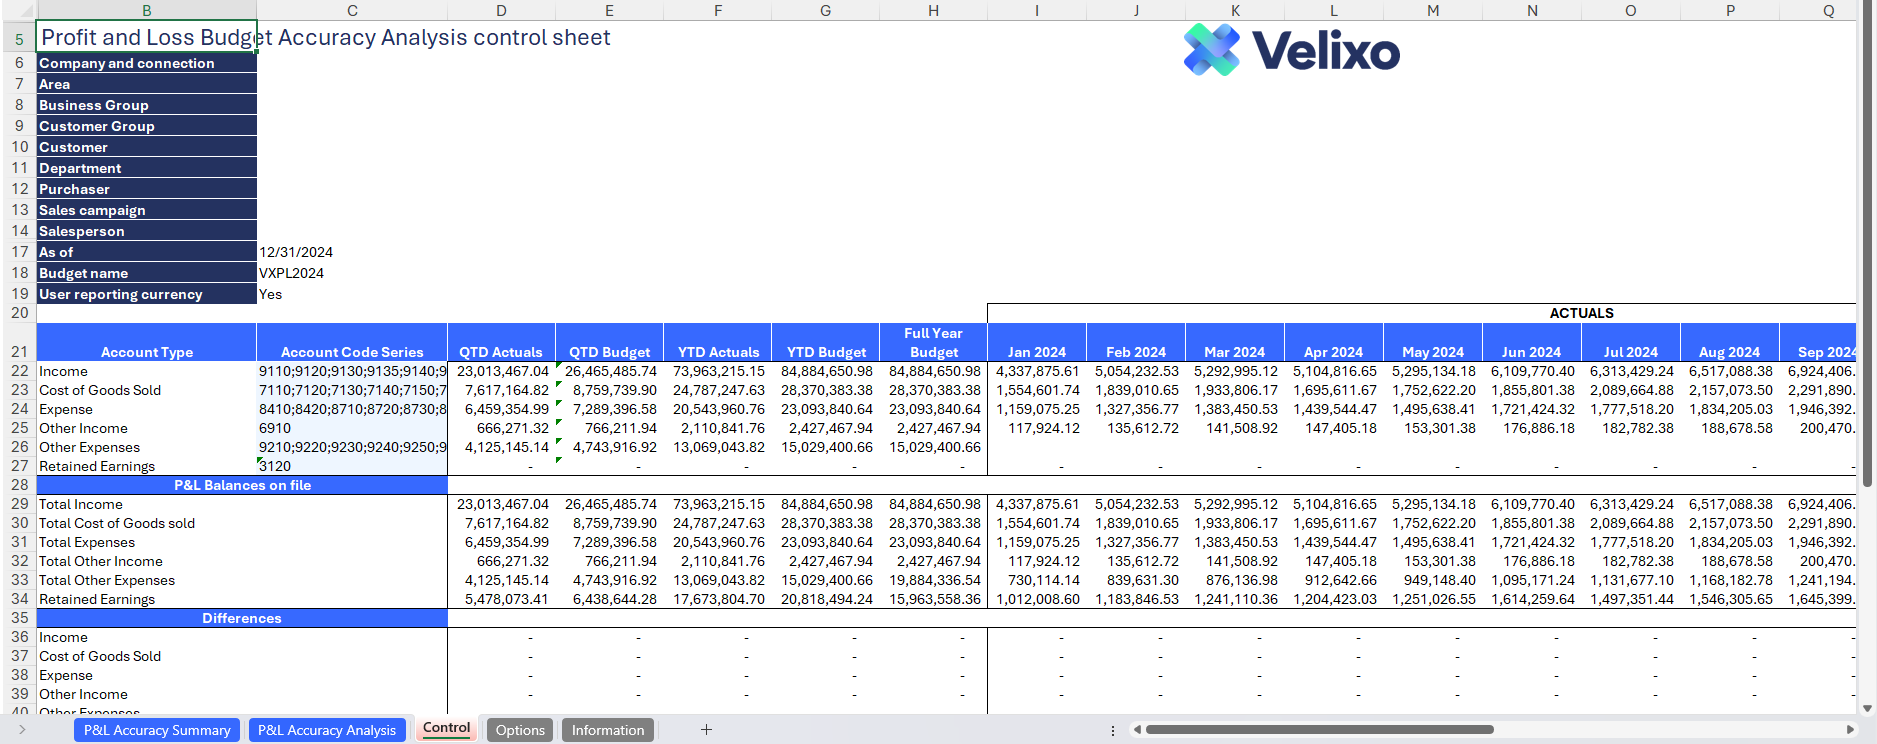Image resolution: width=1877 pixels, height=744 pixels.
Task: Click the vertical scrollbar down arrow
Action: click(x=1867, y=708)
